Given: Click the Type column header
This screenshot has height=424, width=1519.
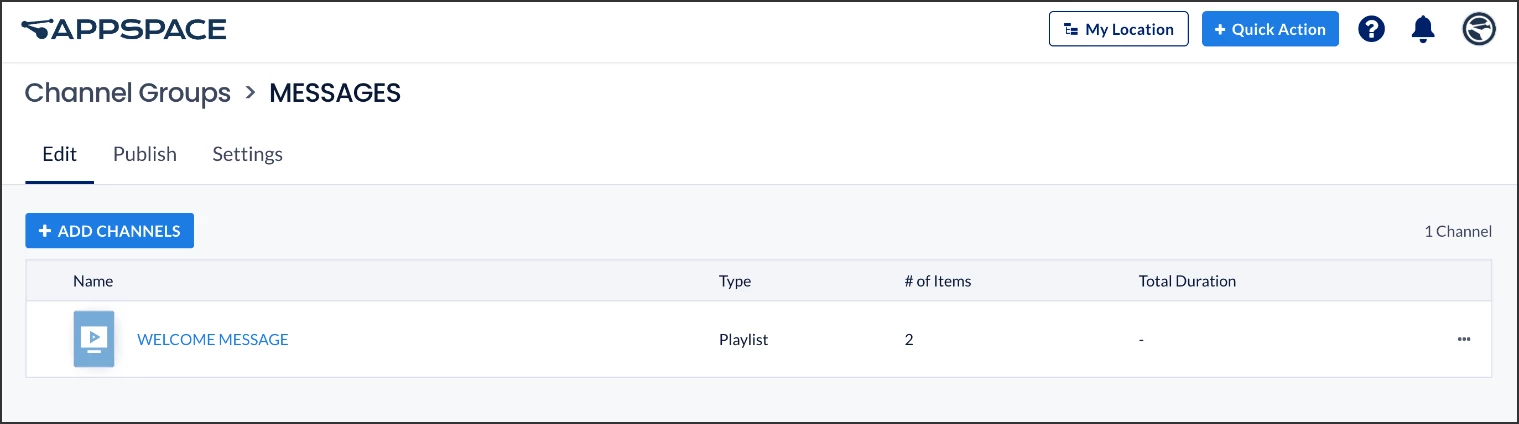Looking at the screenshot, I should pos(735,281).
